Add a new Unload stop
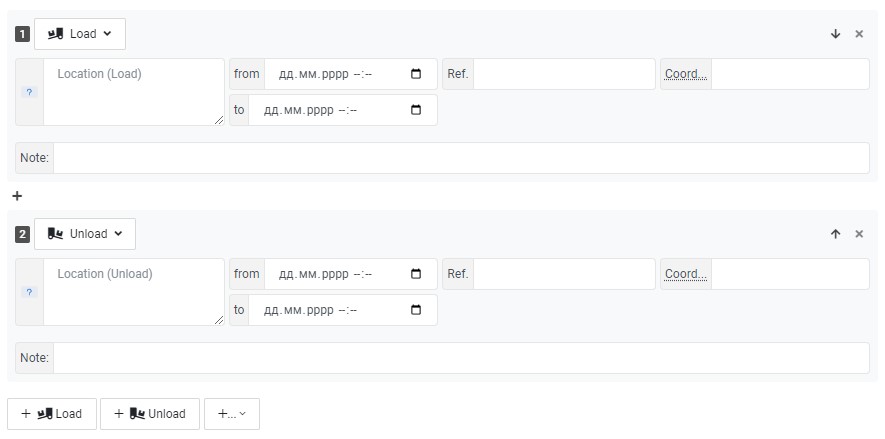Screen dimensions: 885x439 (x=150, y=414)
